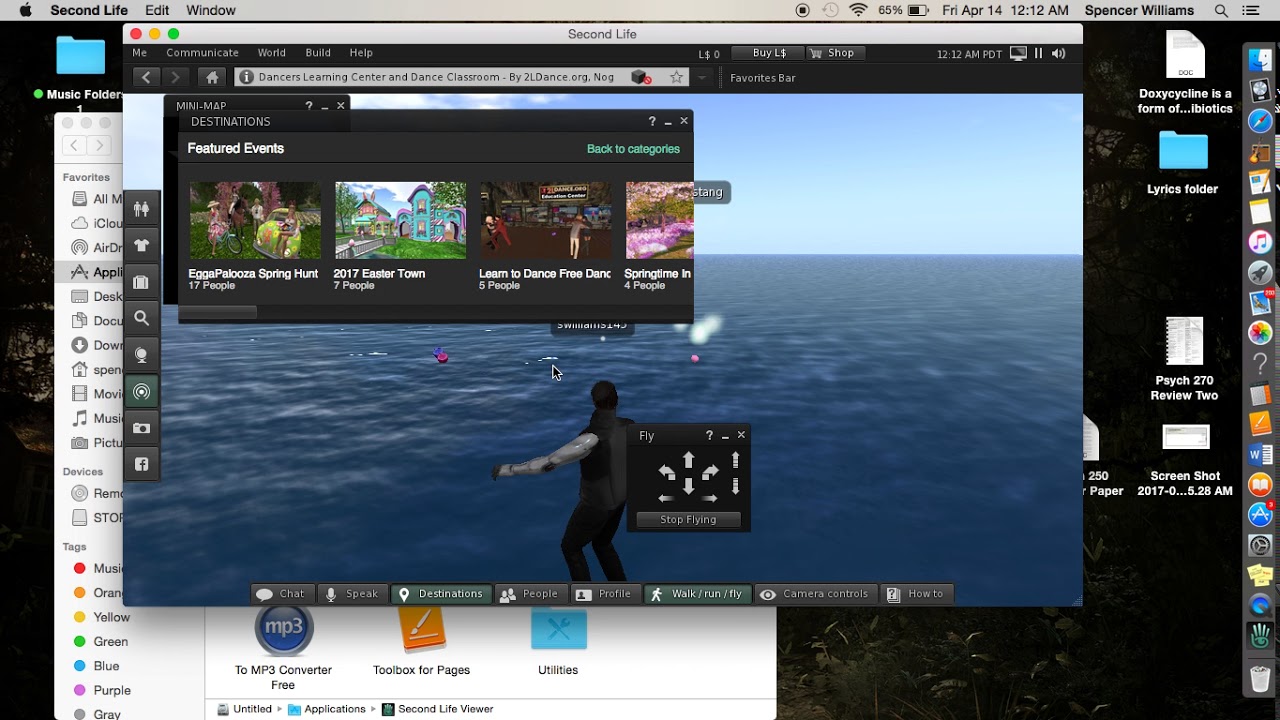Fly downward with the descend arrow
This screenshot has height=720, width=1280.
[736, 486]
